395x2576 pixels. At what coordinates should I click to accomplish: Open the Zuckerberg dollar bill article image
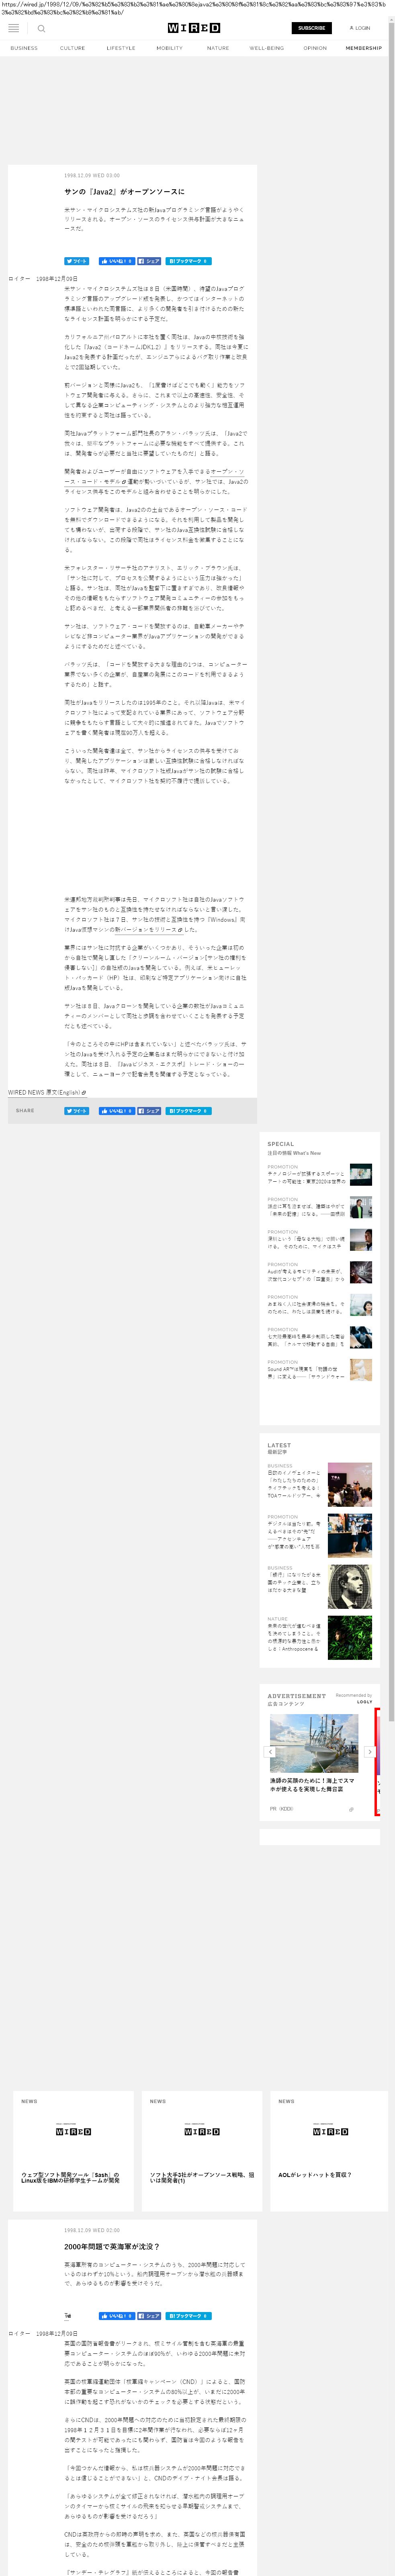(350, 1587)
